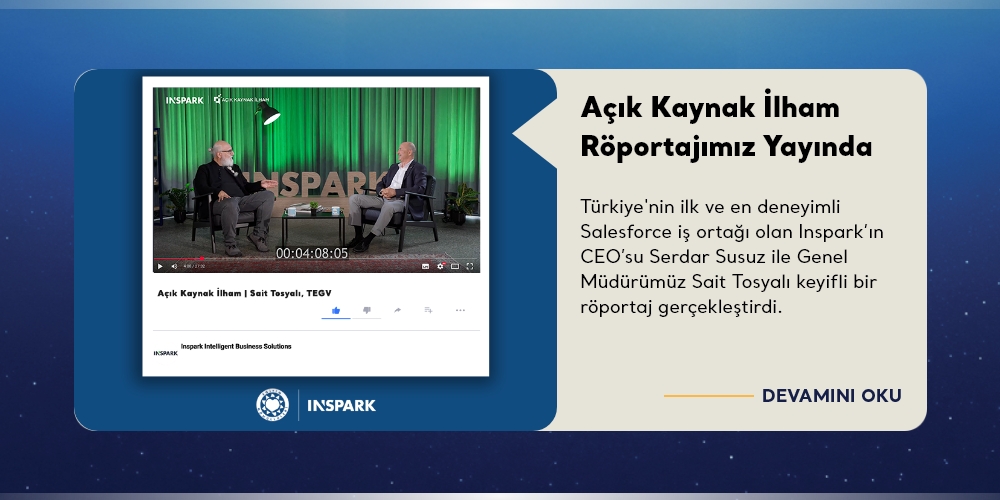The width and height of the screenshot is (1000, 500).
Task: Open the video settings gear
Action: click(x=441, y=267)
